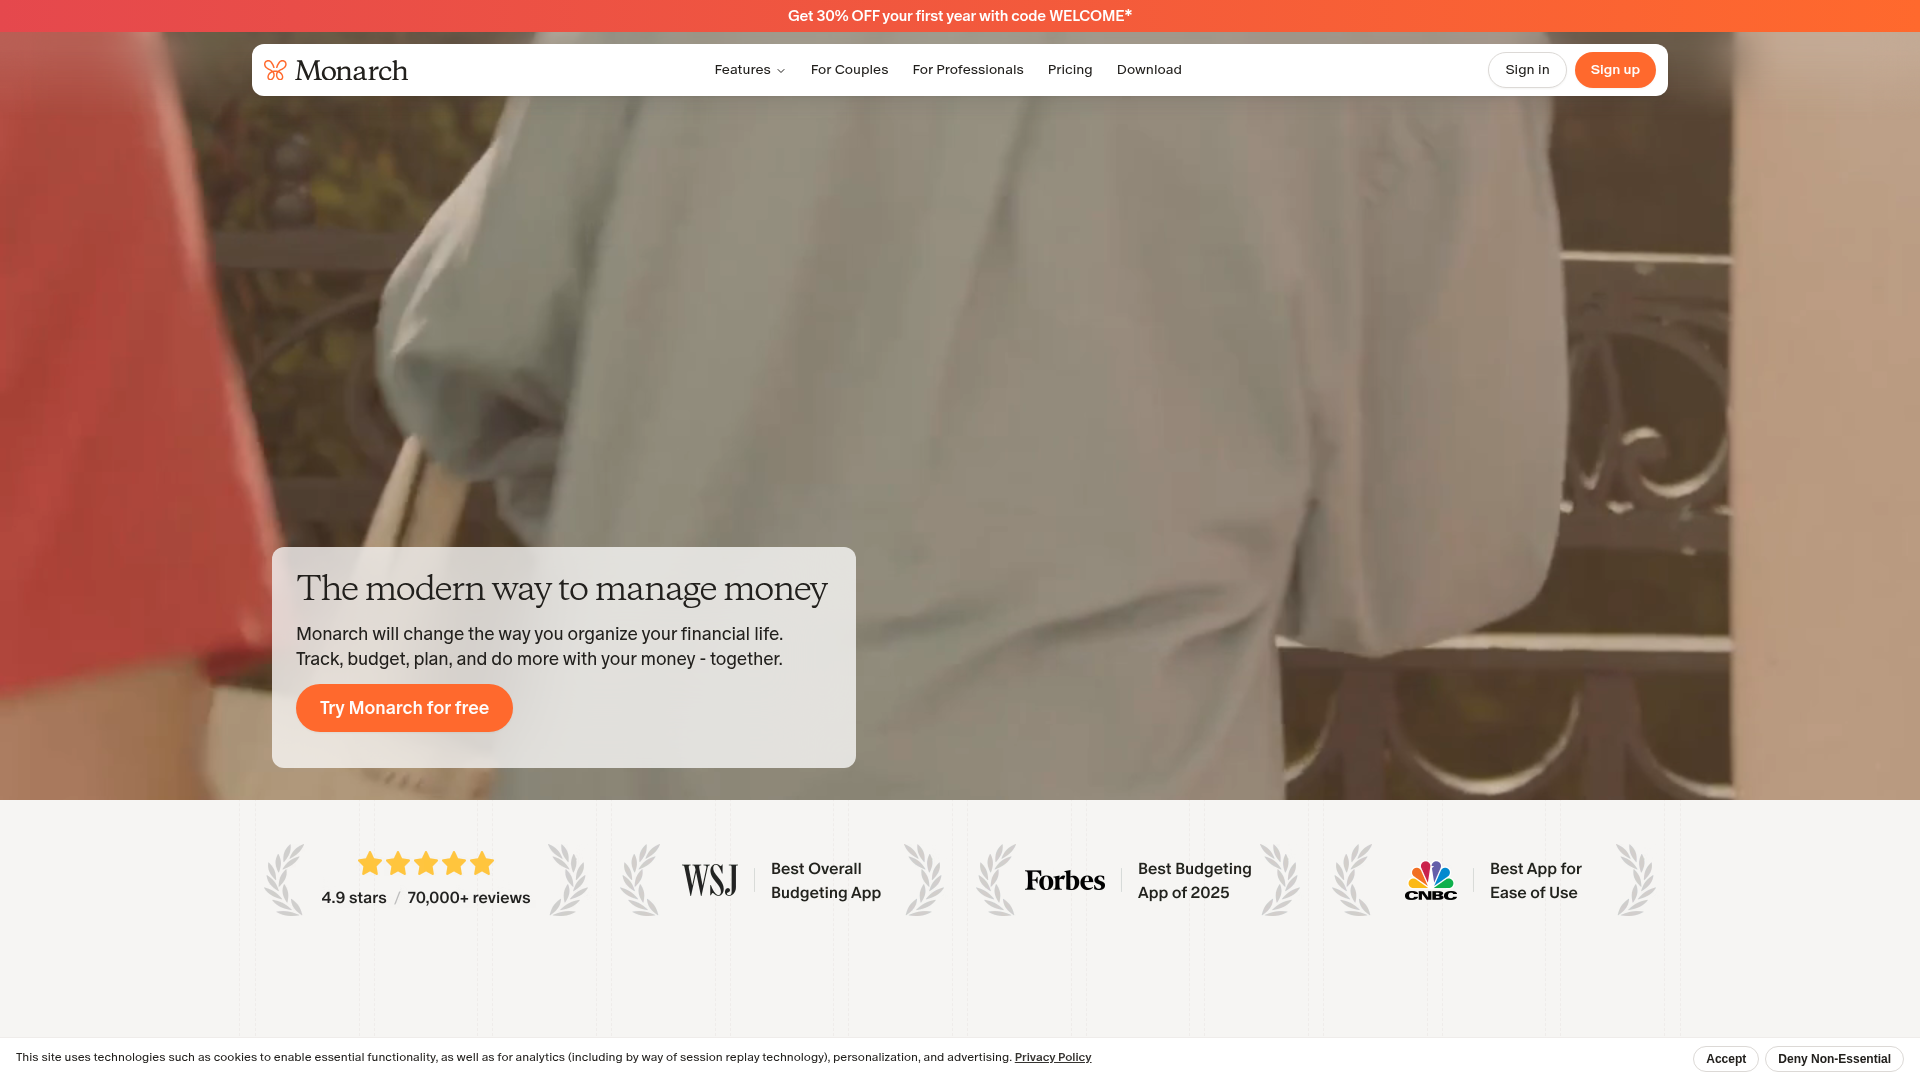Click the Sign in button

[1527, 70]
